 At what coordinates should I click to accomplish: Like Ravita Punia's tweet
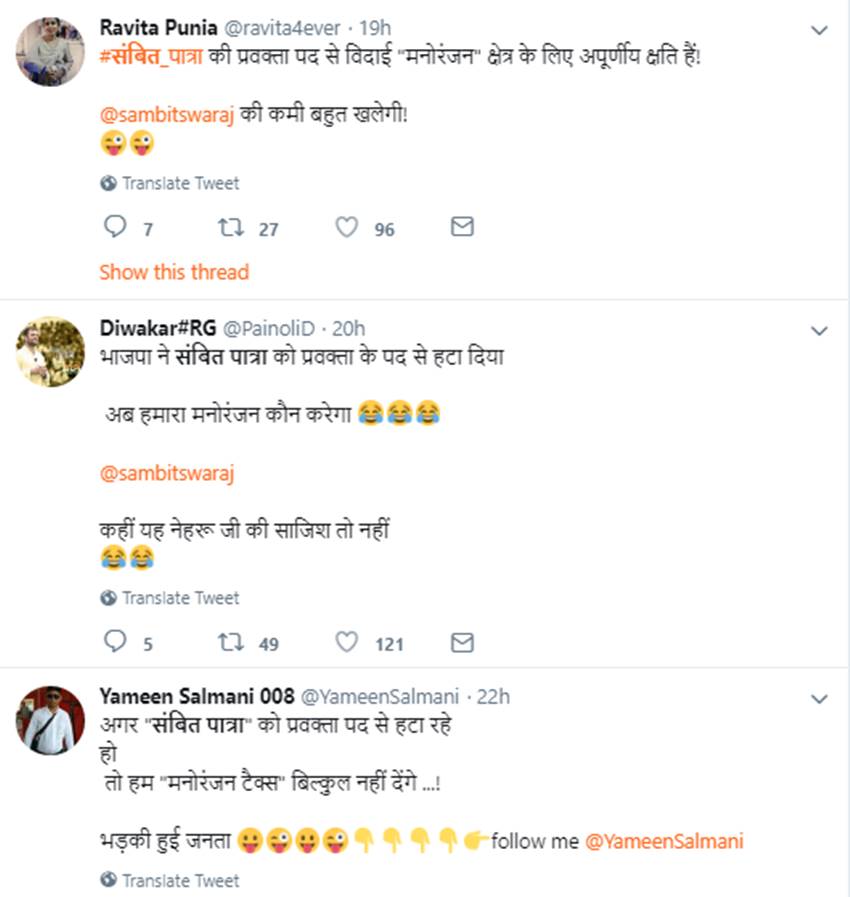pyautogui.click(x=346, y=228)
